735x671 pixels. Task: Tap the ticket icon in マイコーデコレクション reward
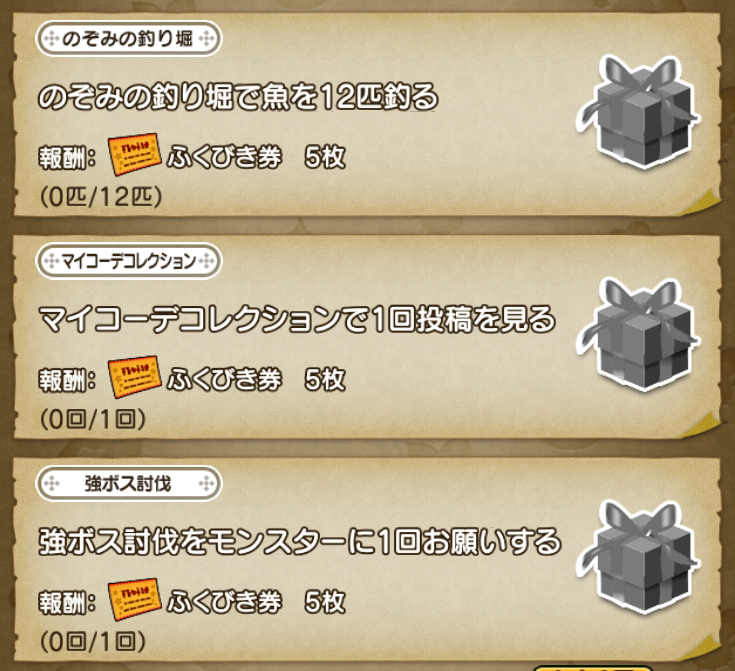135,377
